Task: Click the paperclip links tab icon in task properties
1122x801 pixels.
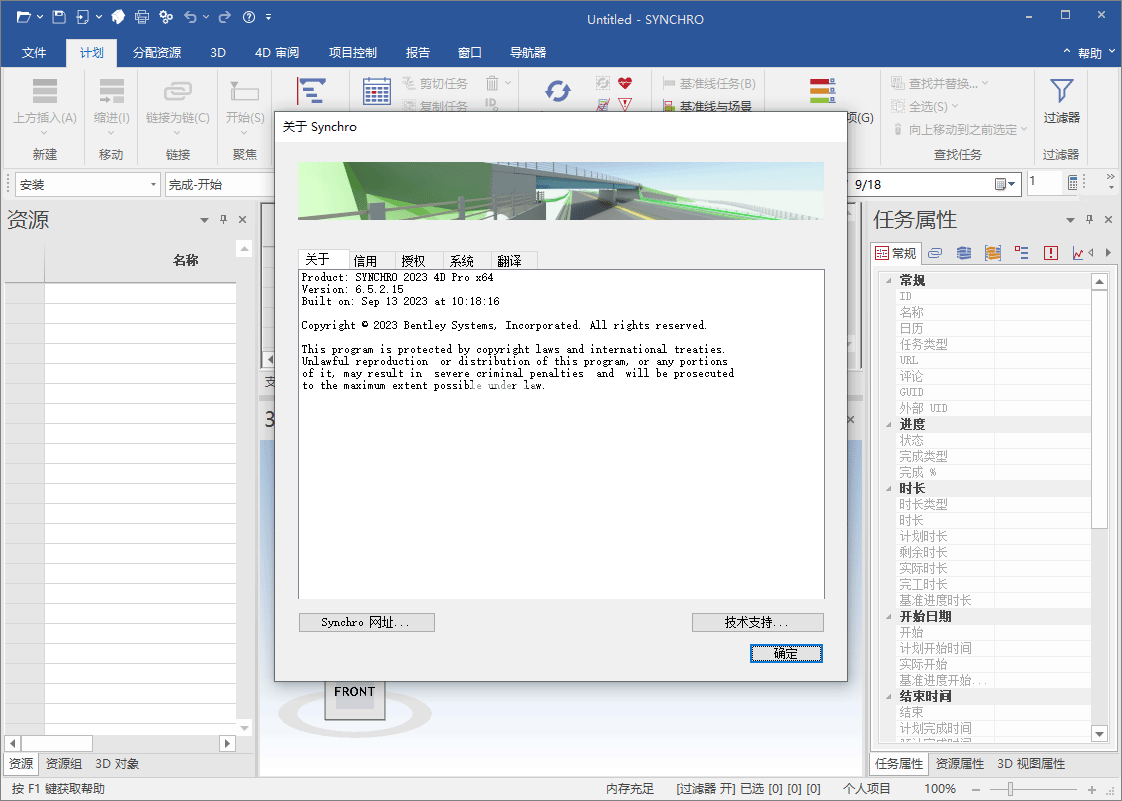Action: click(935, 253)
